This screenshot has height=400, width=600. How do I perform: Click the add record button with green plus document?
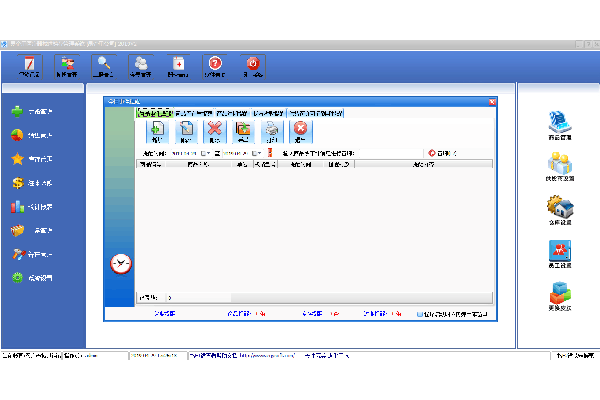pyautogui.click(x=157, y=132)
